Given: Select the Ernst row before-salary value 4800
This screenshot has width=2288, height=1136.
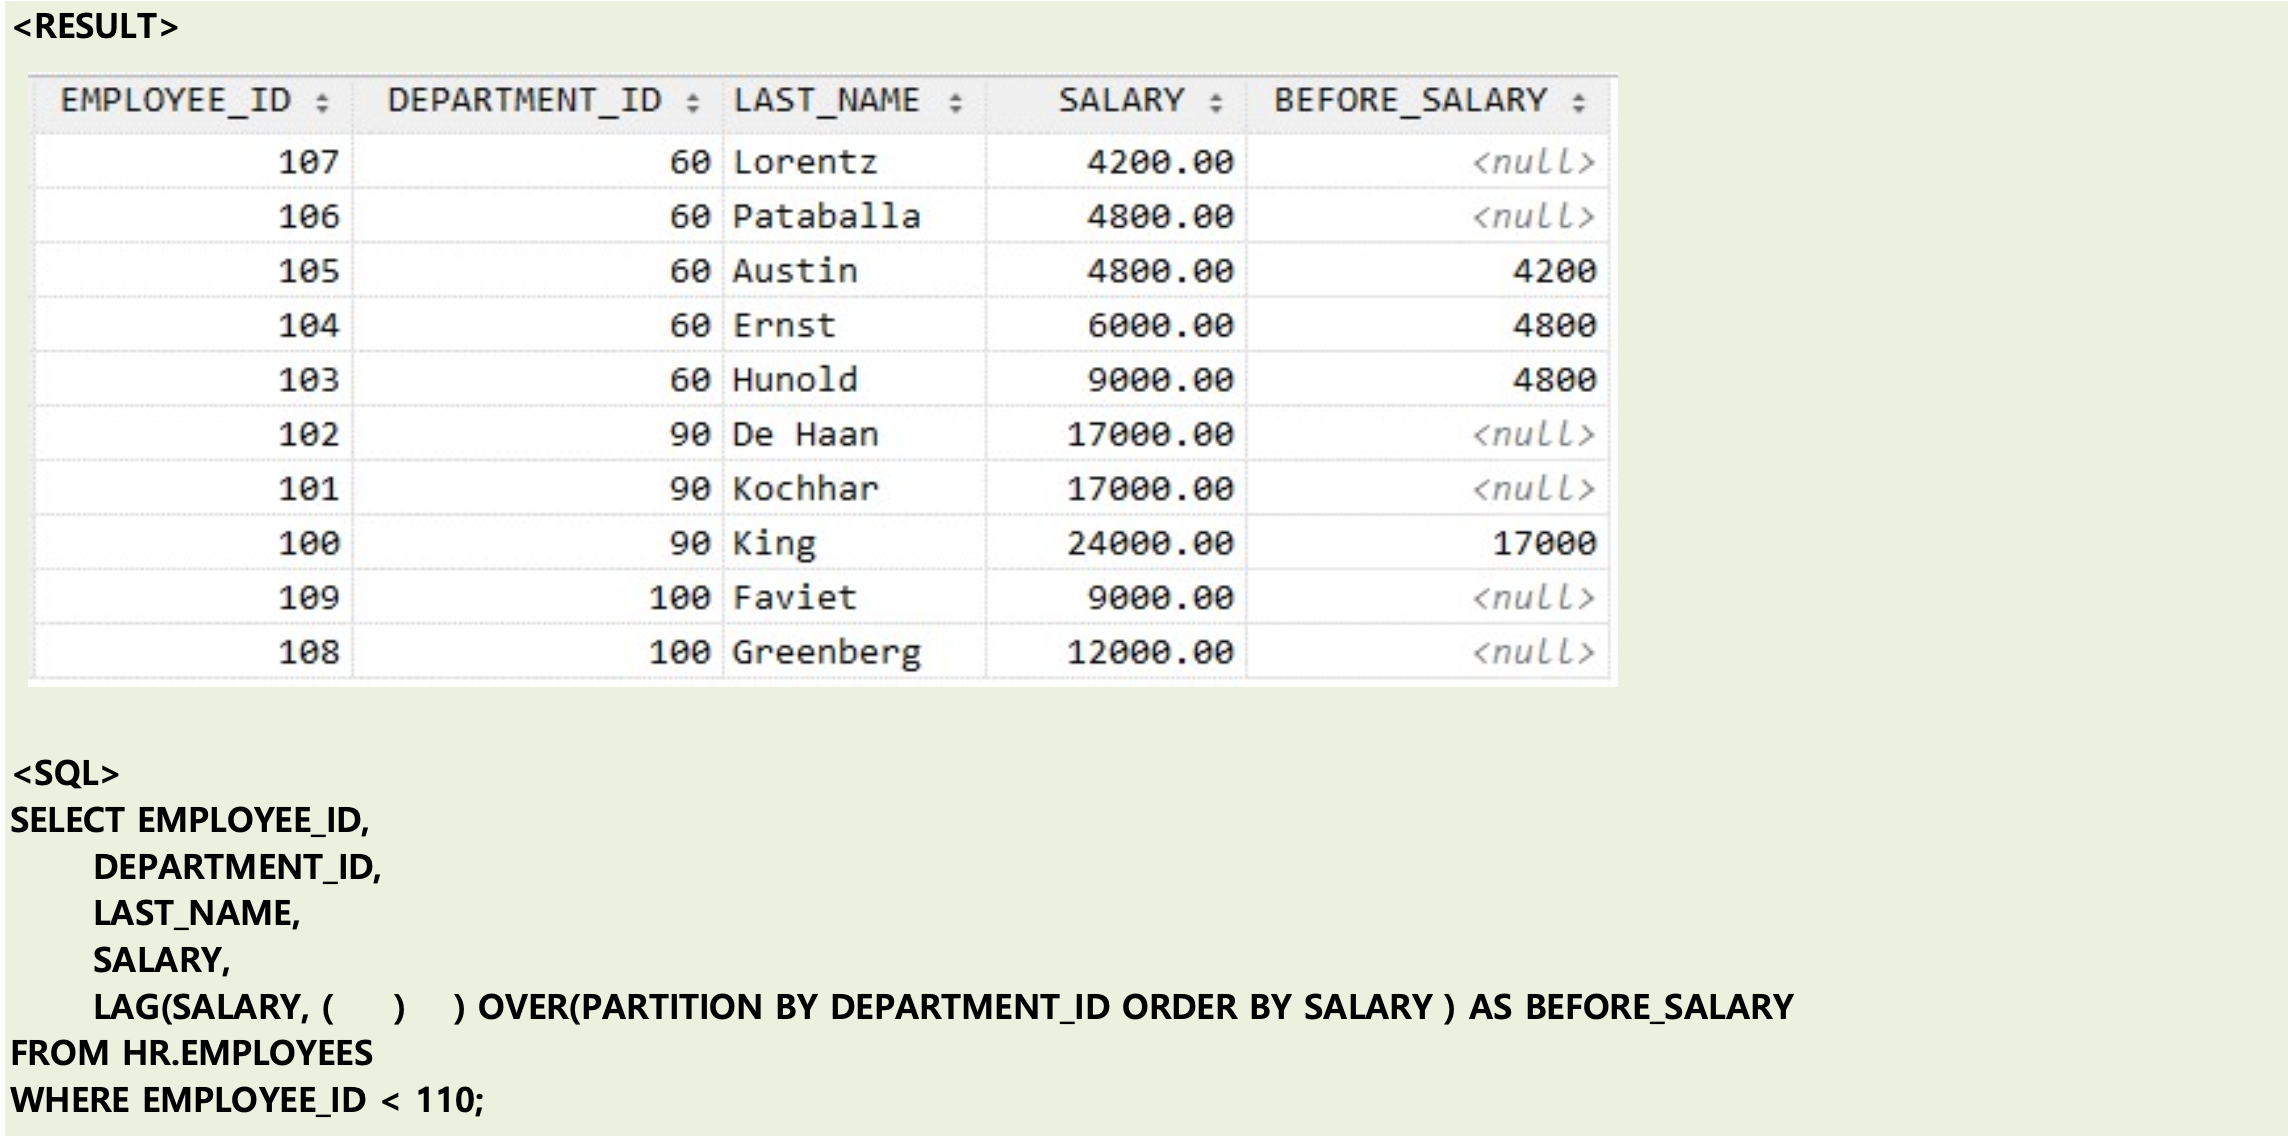Looking at the screenshot, I should point(1553,326).
